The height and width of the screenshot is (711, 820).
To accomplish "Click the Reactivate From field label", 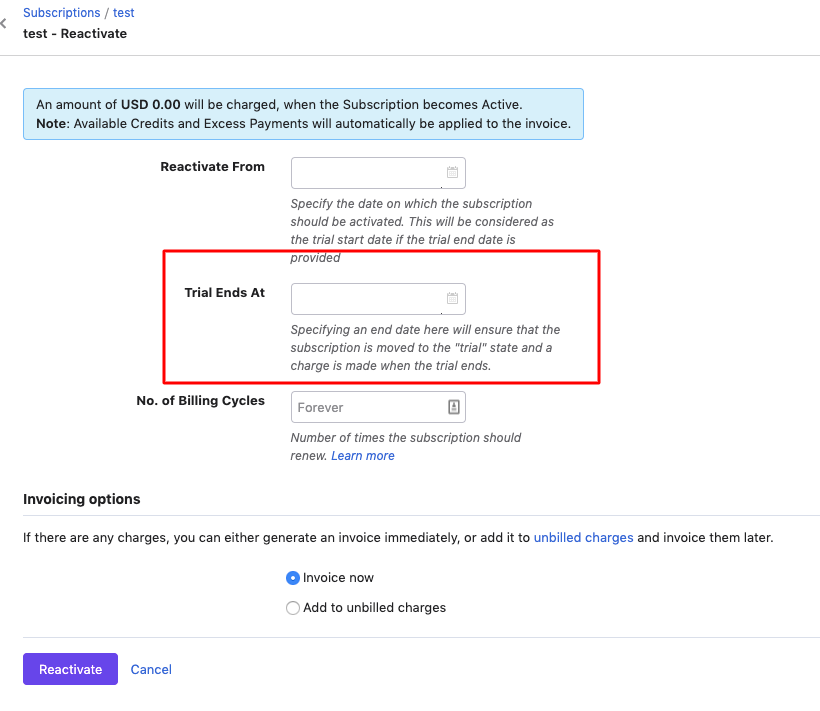I will (212, 167).
